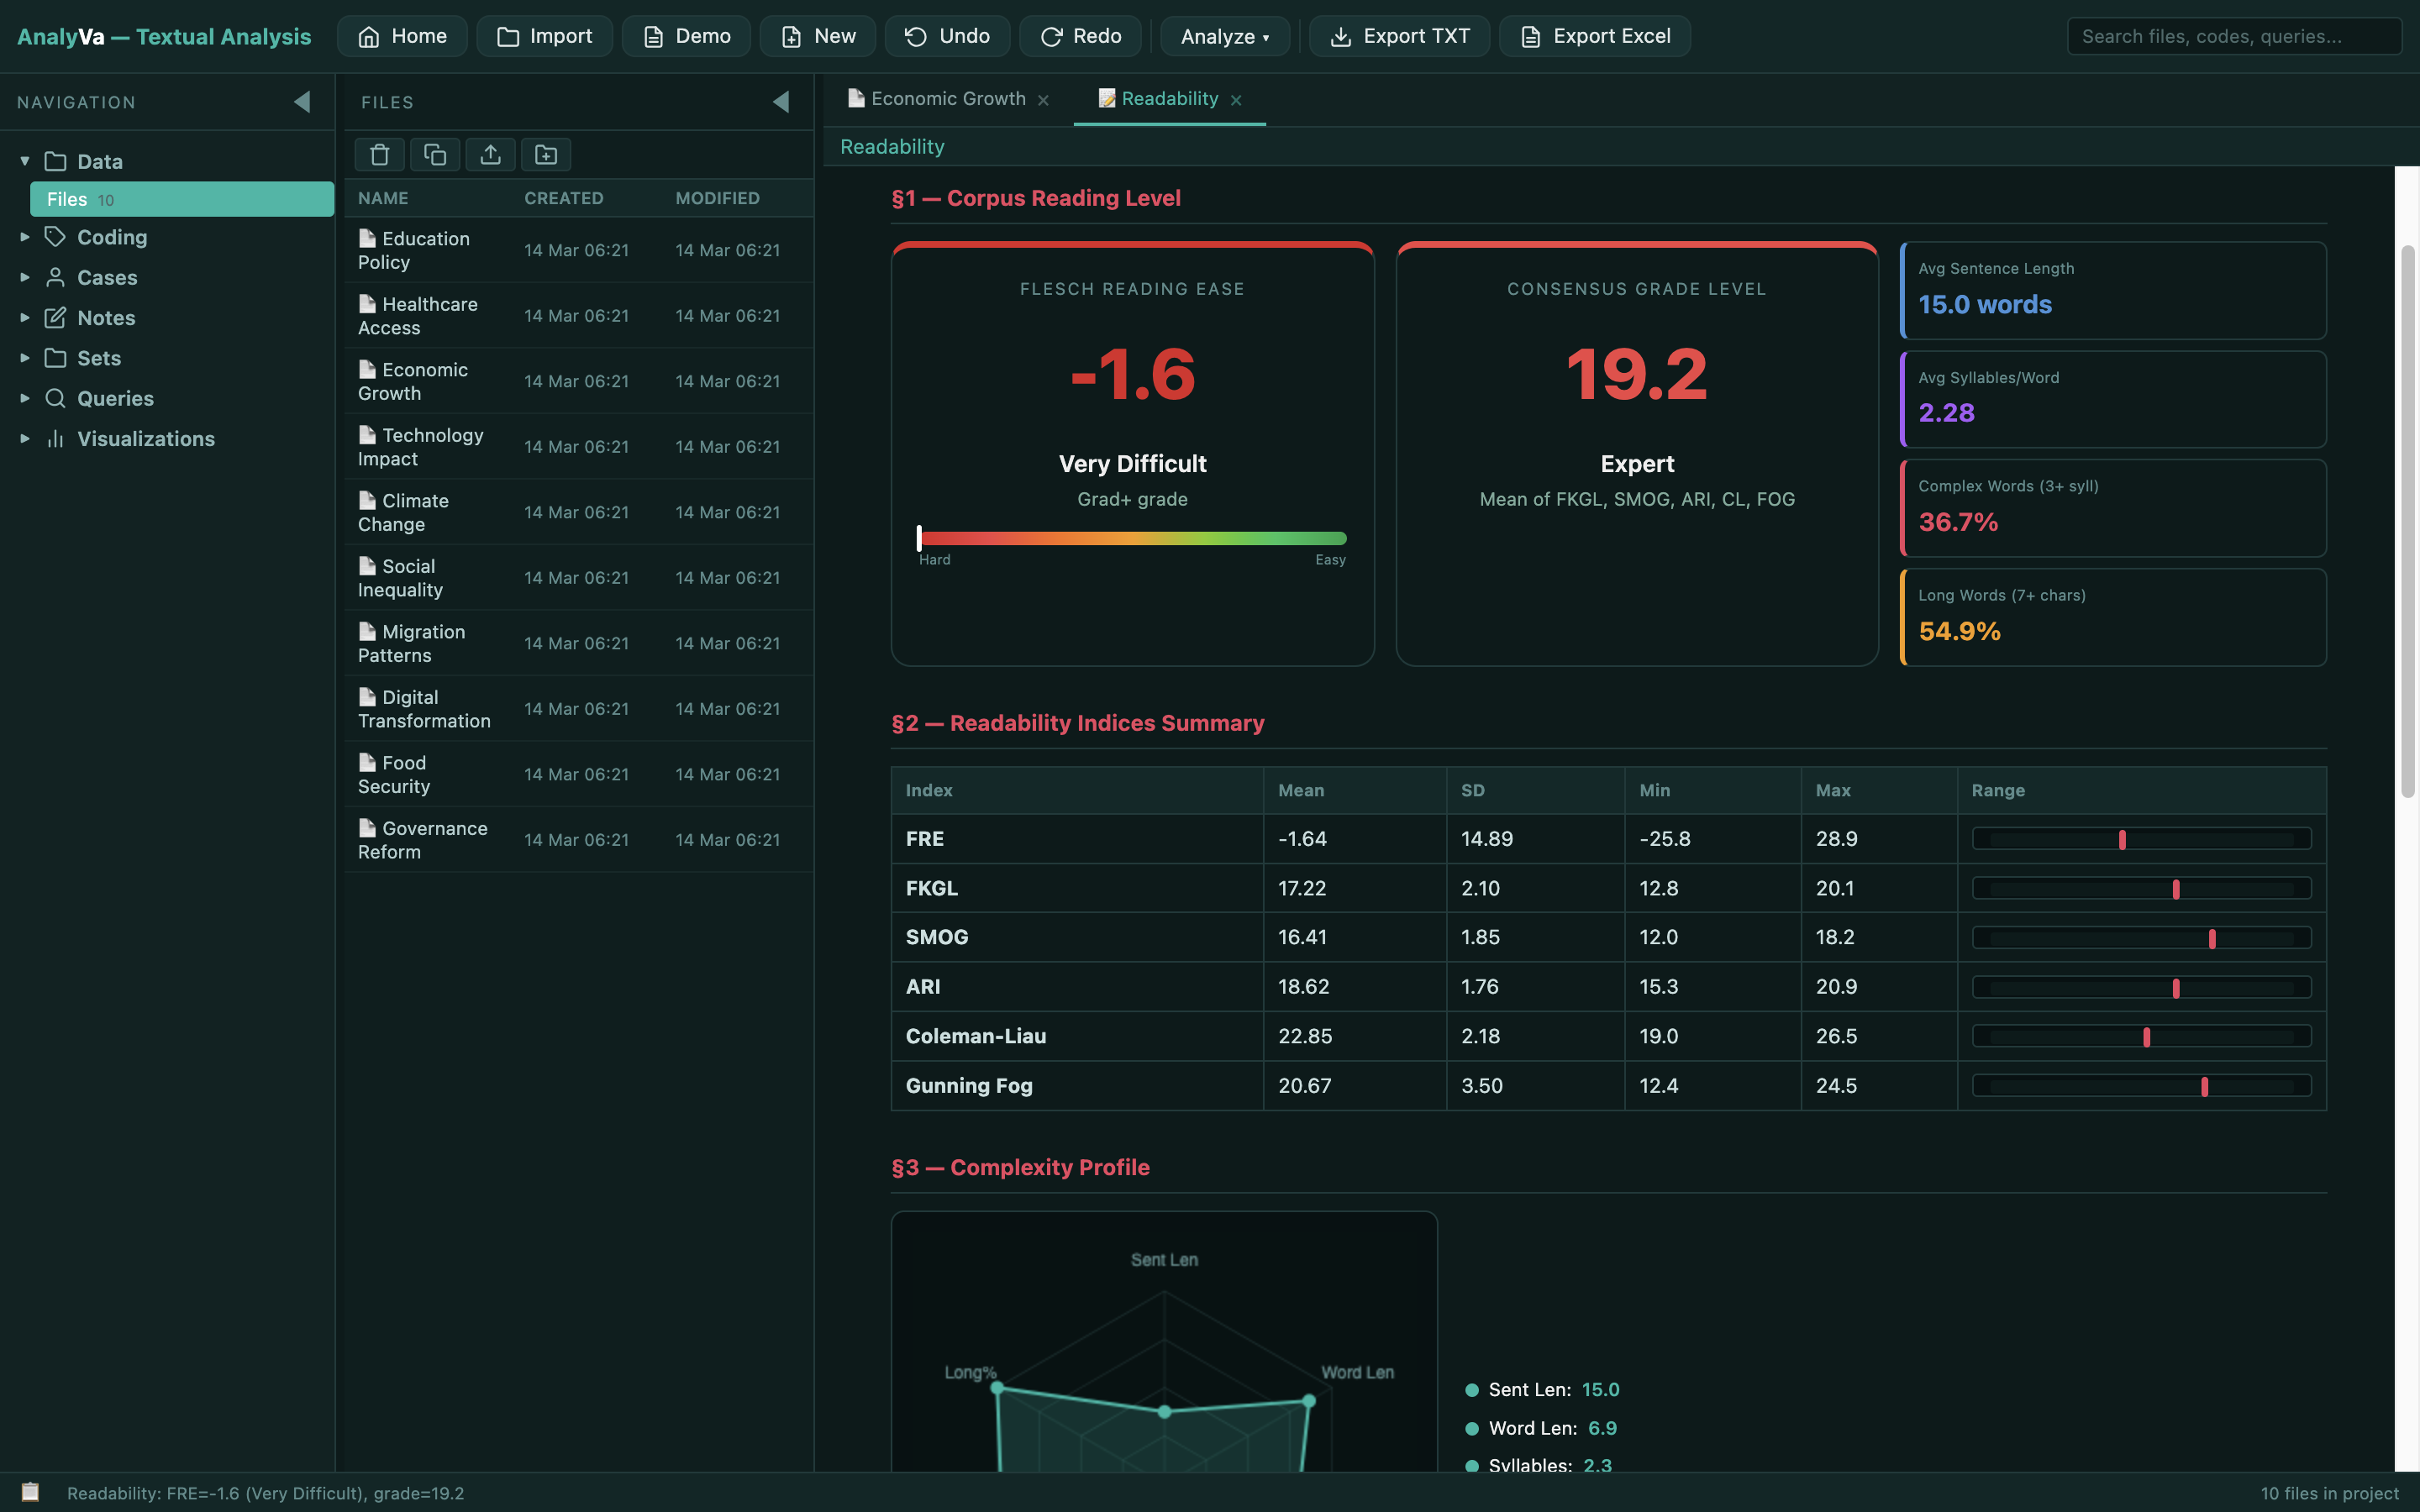Screen dimensions: 2420x1512
Task: Click the clipboard icon in status bar
Action: tap(31, 1492)
